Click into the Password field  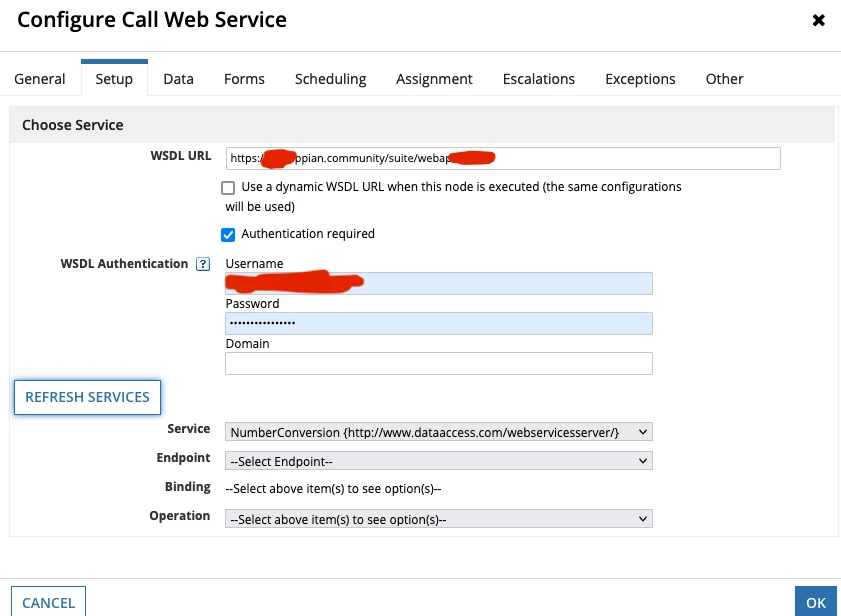pos(439,323)
